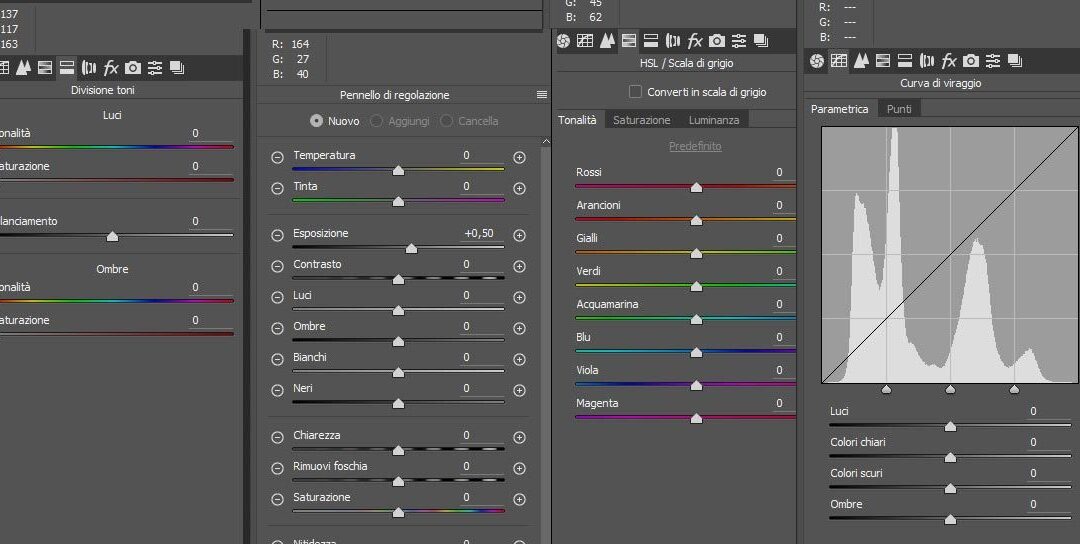Open Presets icon in Curva di viraggio panel
This screenshot has height=544, width=1080.
pos(993,61)
